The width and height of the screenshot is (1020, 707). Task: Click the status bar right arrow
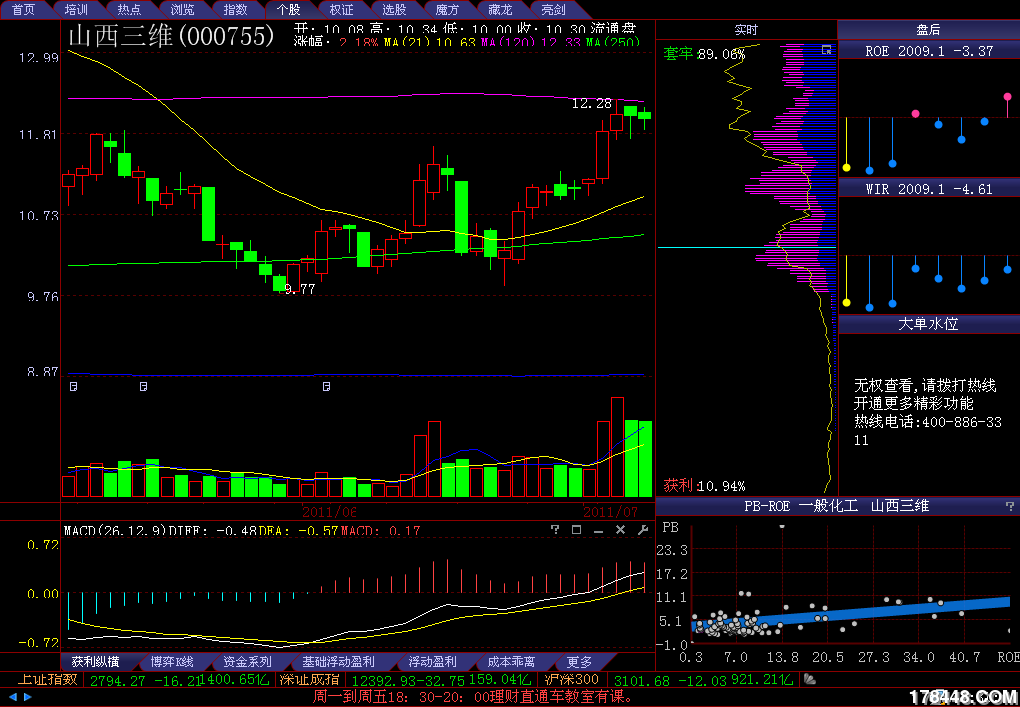click(27, 696)
